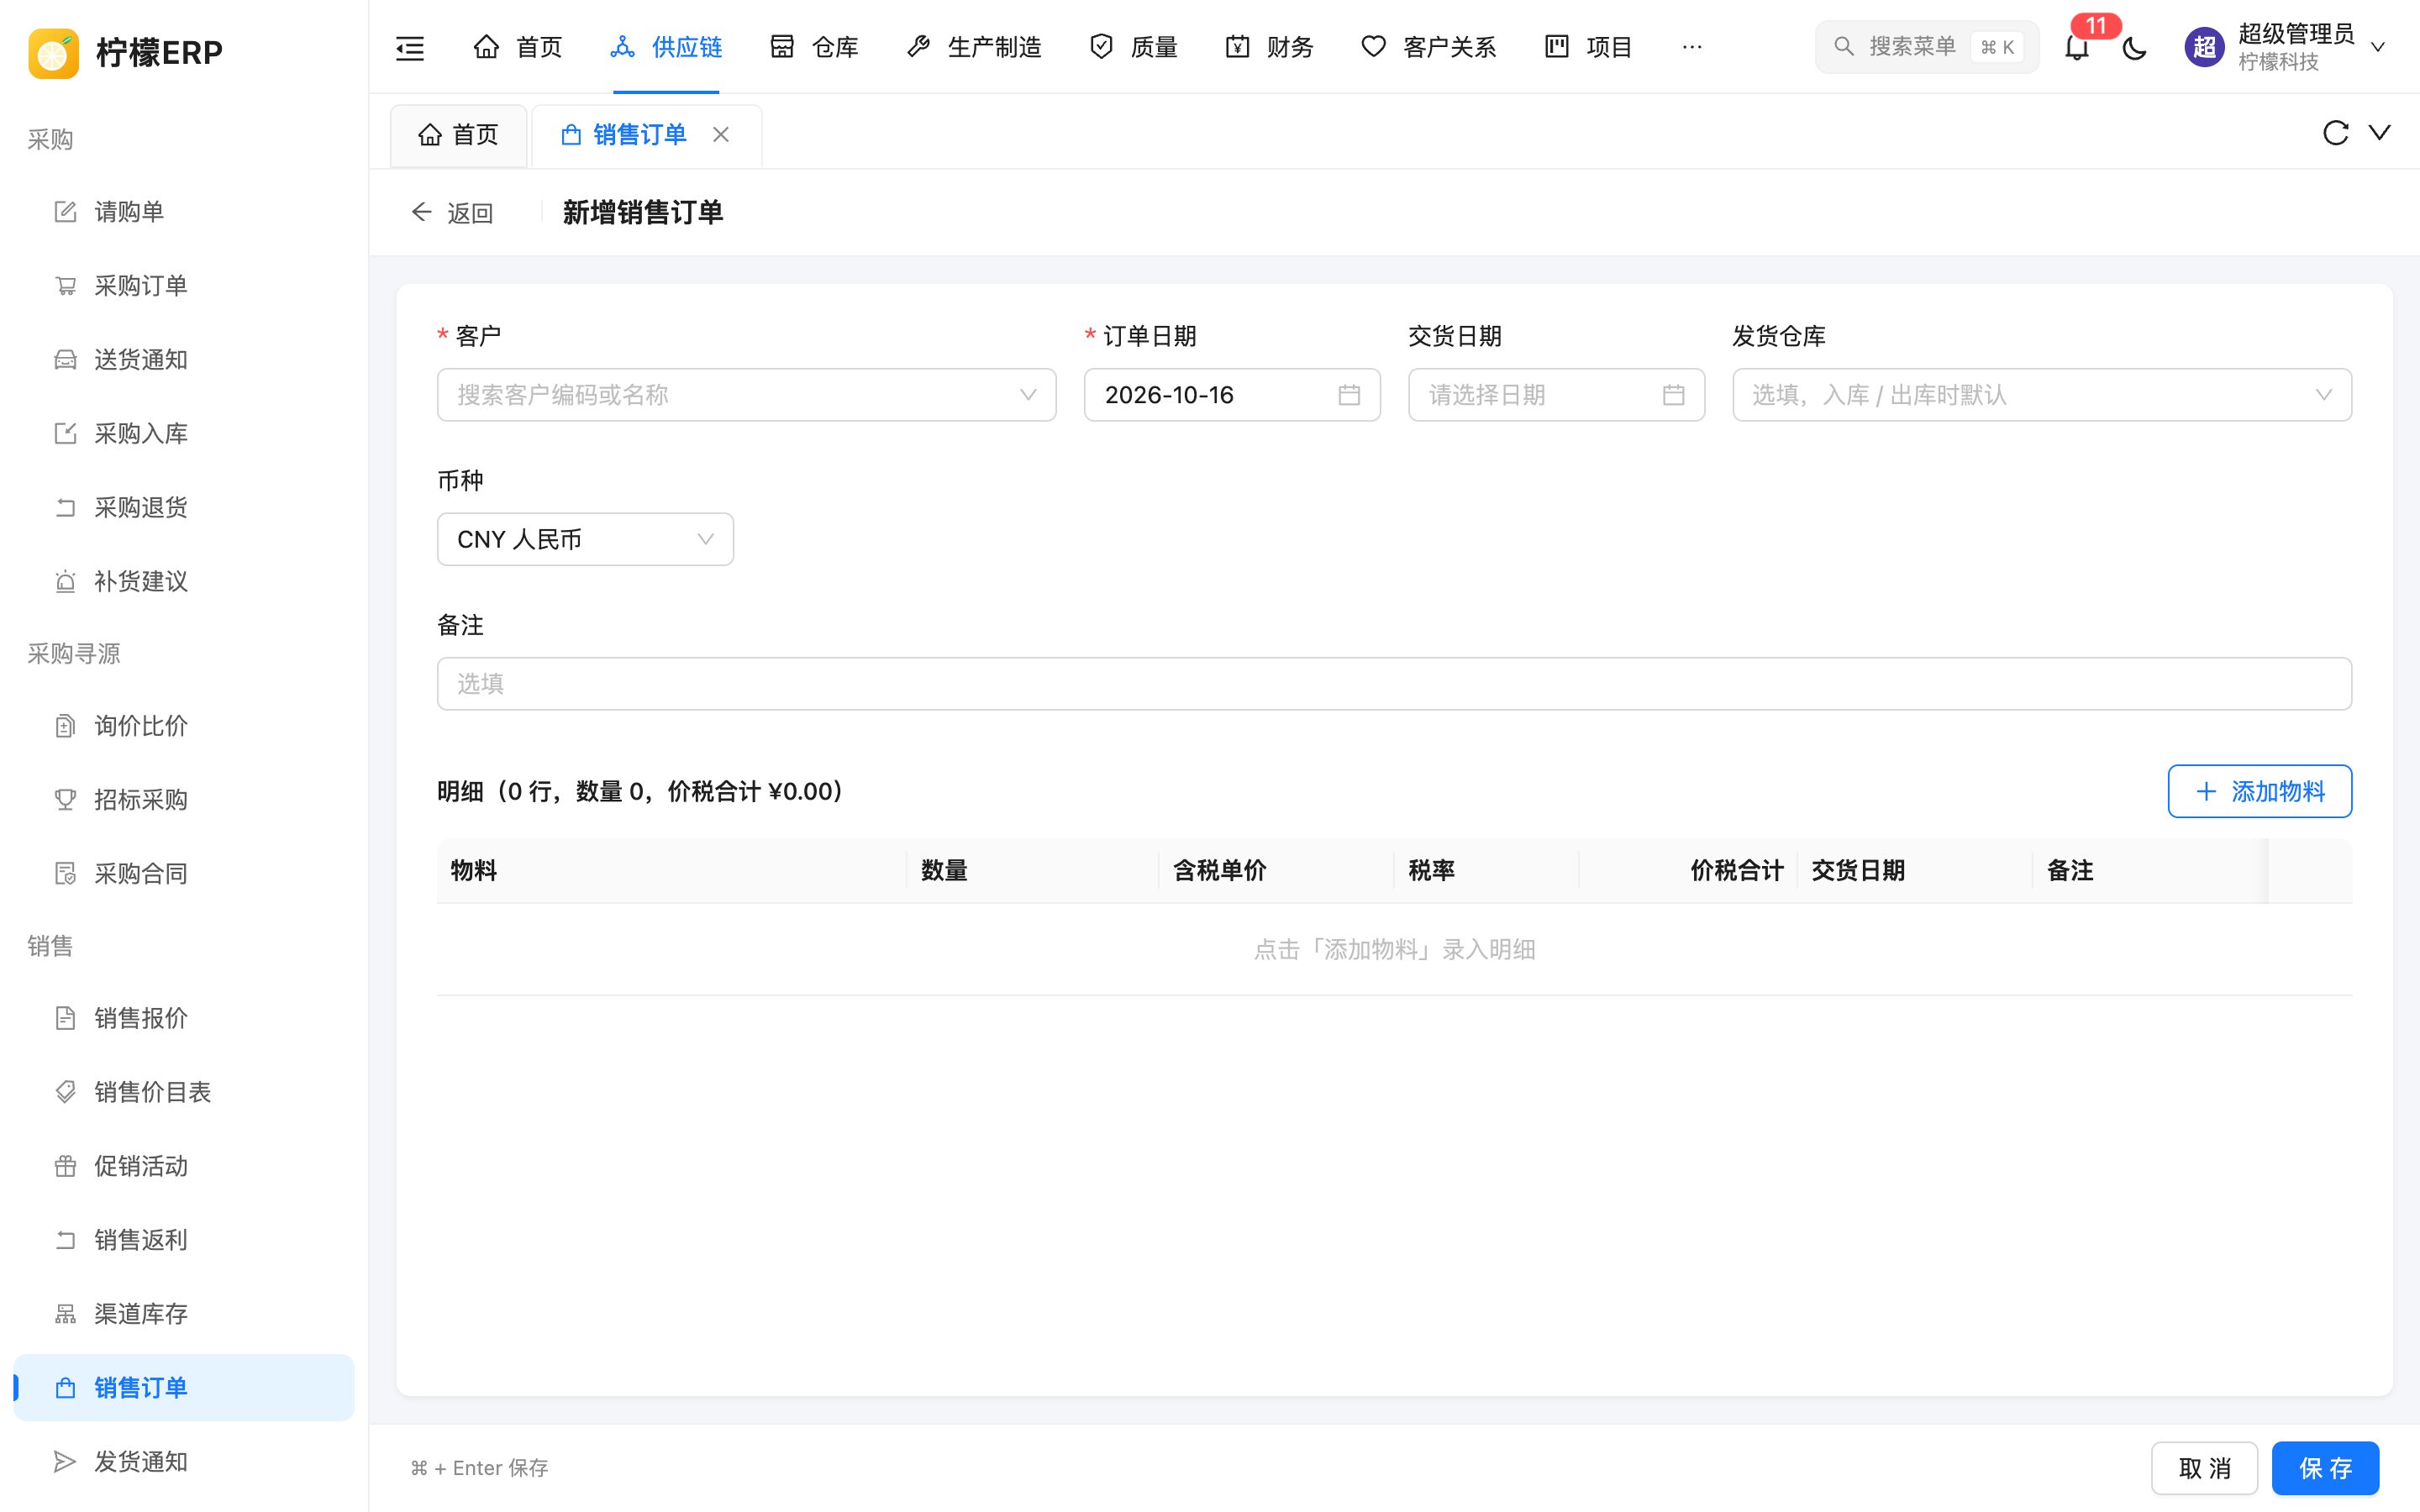Open the 发货仓库 dropdown
The height and width of the screenshot is (1512, 2420).
coord(2042,395)
